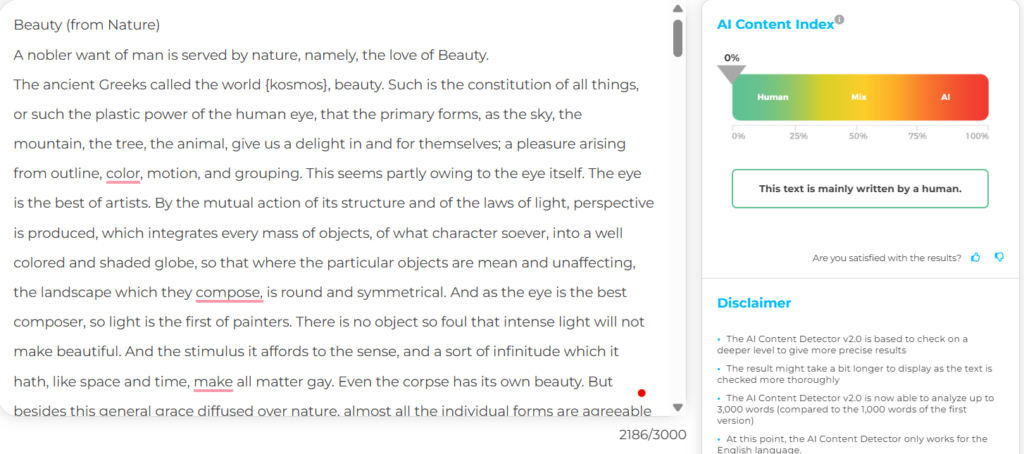Click the 50% tick label under gauge
The height and width of the screenshot is (454, 1024).
tap(858, 137)
